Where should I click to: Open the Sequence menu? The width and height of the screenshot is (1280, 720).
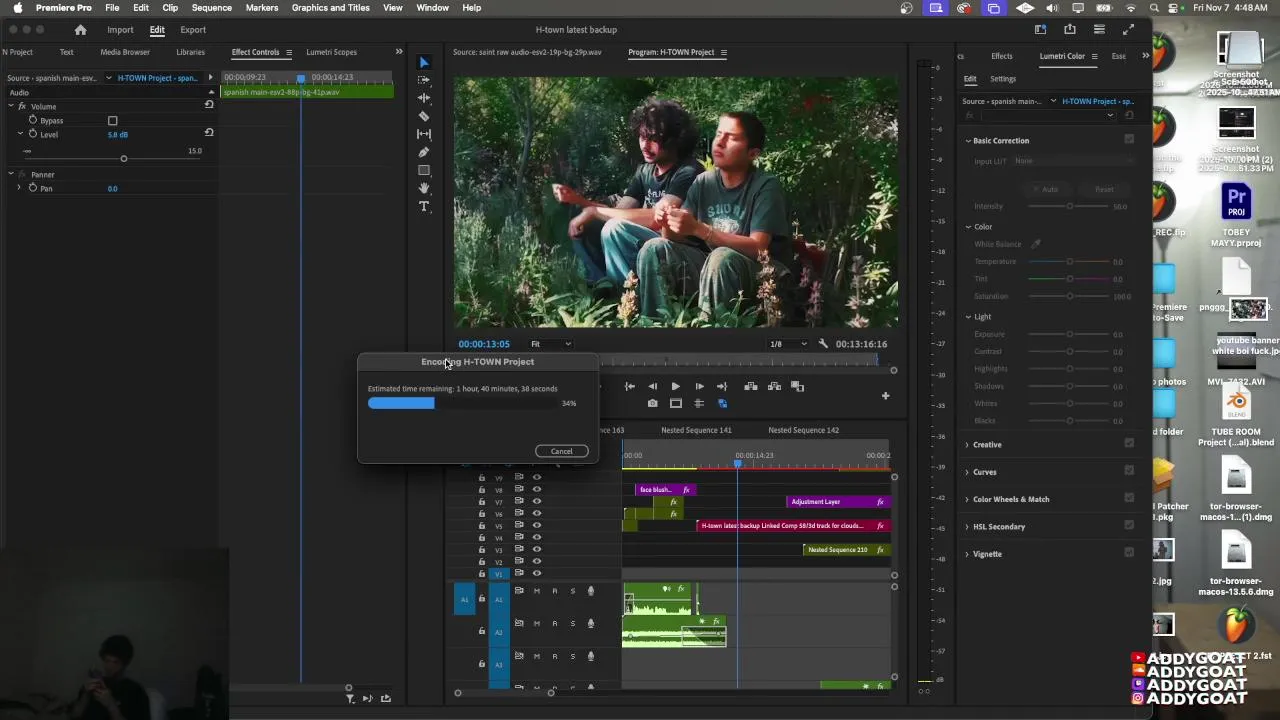[211, 8]
